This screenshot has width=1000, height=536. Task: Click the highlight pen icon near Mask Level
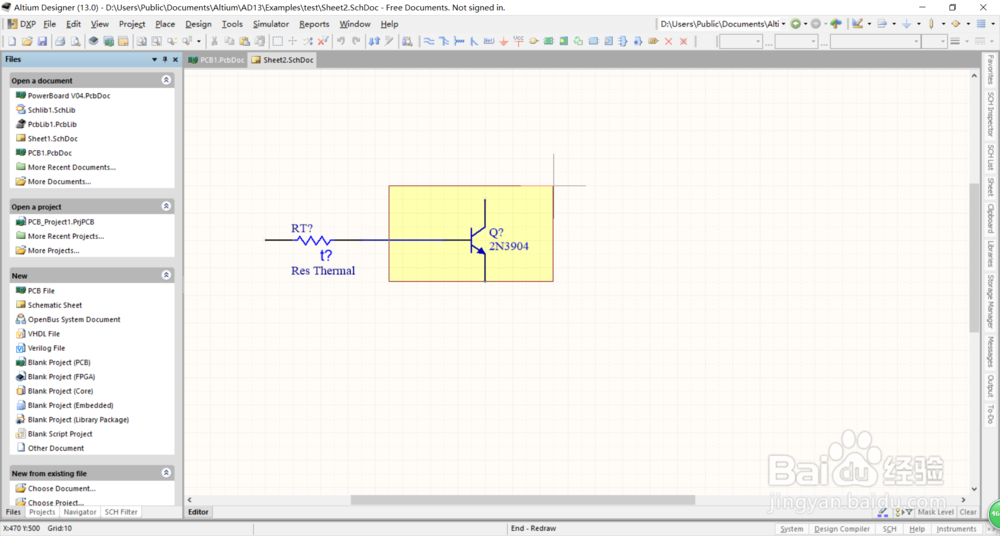pyautogui.click(x=883, y=512)
